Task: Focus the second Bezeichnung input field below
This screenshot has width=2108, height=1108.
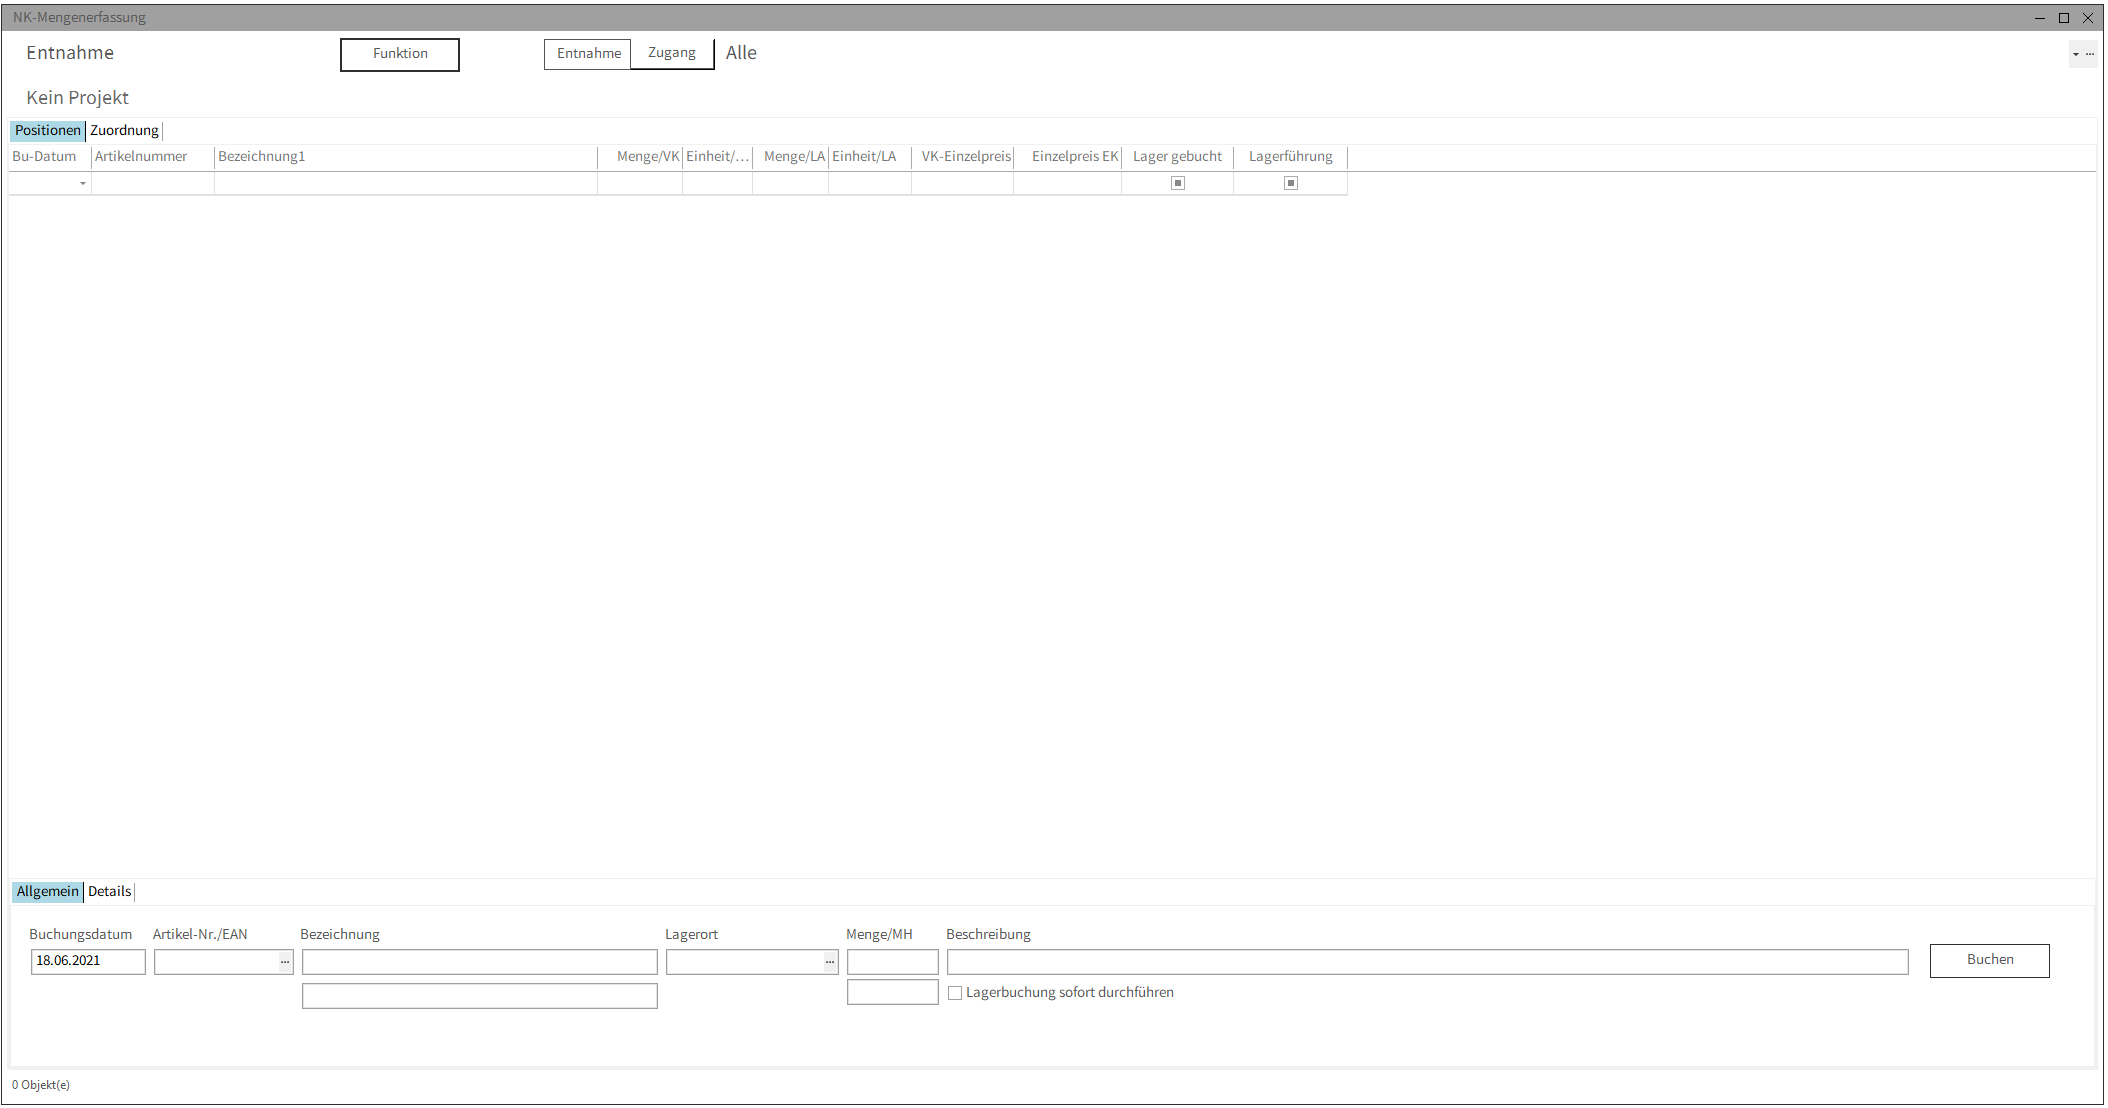Action: [x=480, y=996]
